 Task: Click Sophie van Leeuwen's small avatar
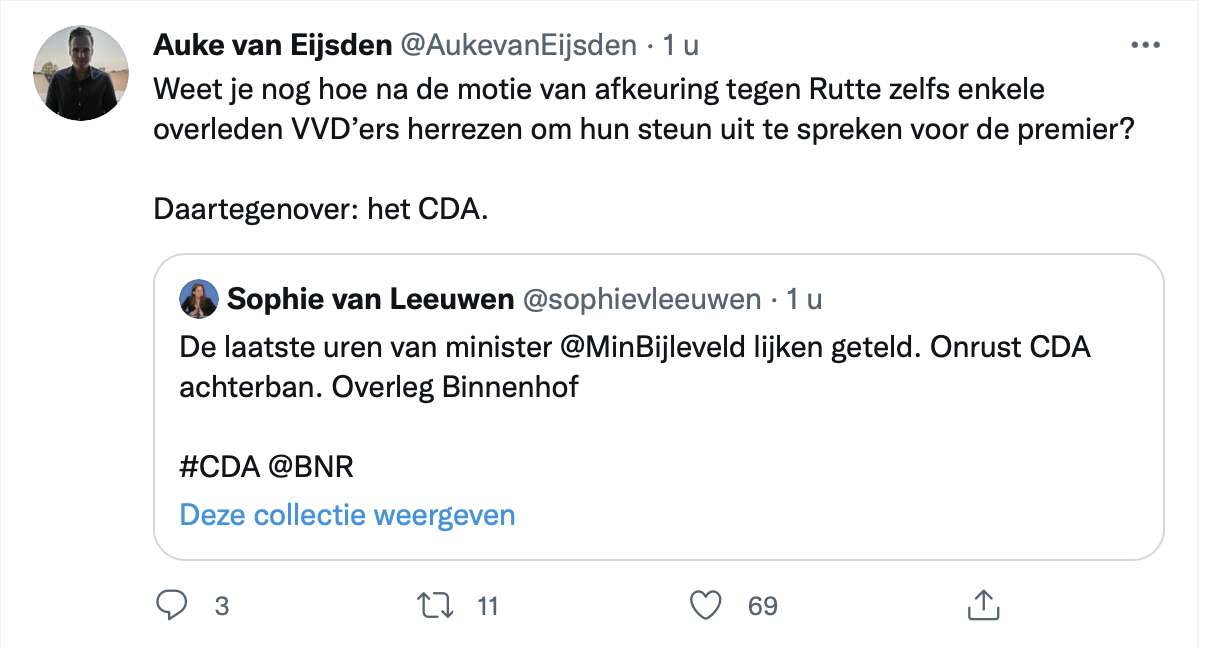199,298
